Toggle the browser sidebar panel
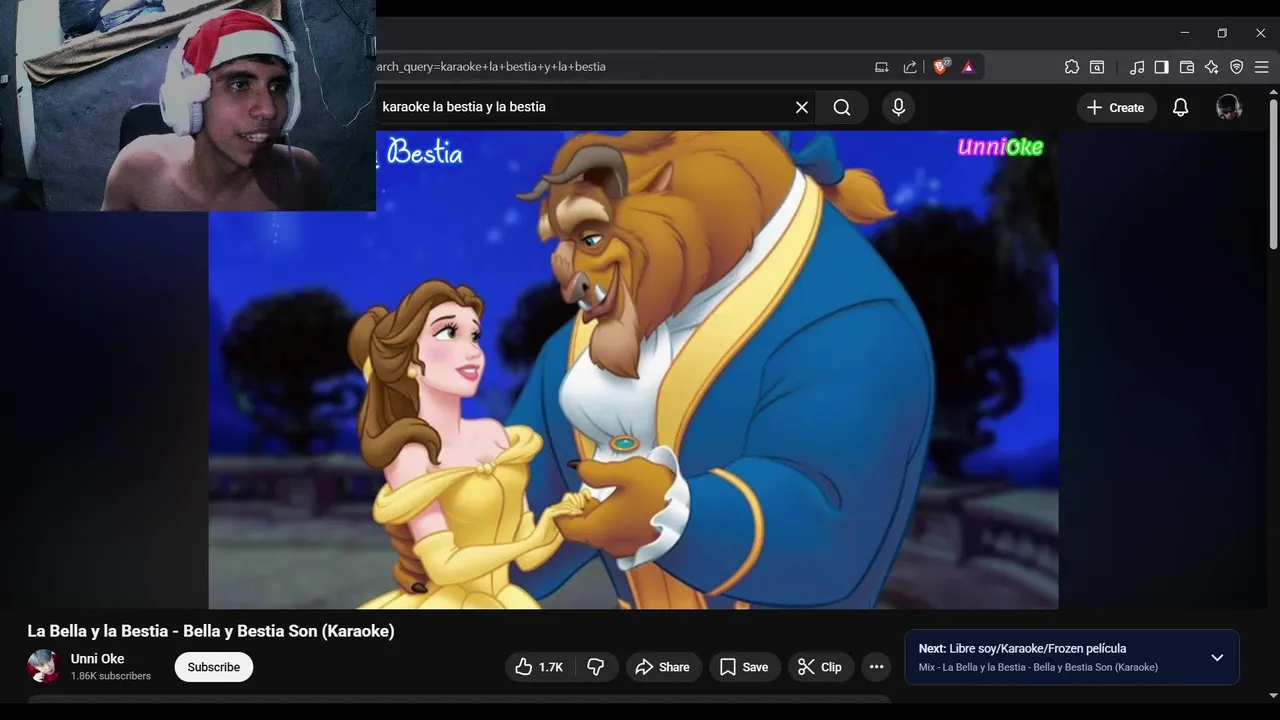 coord(1161,67)
